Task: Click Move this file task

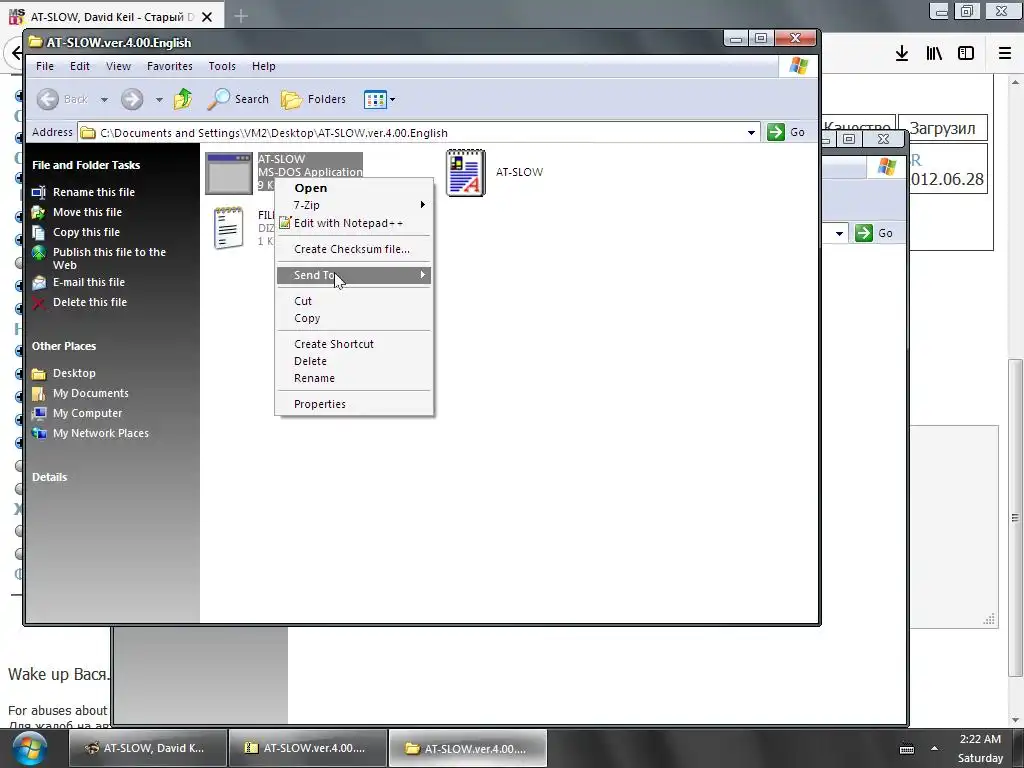Action: click(x=87, y=212)
